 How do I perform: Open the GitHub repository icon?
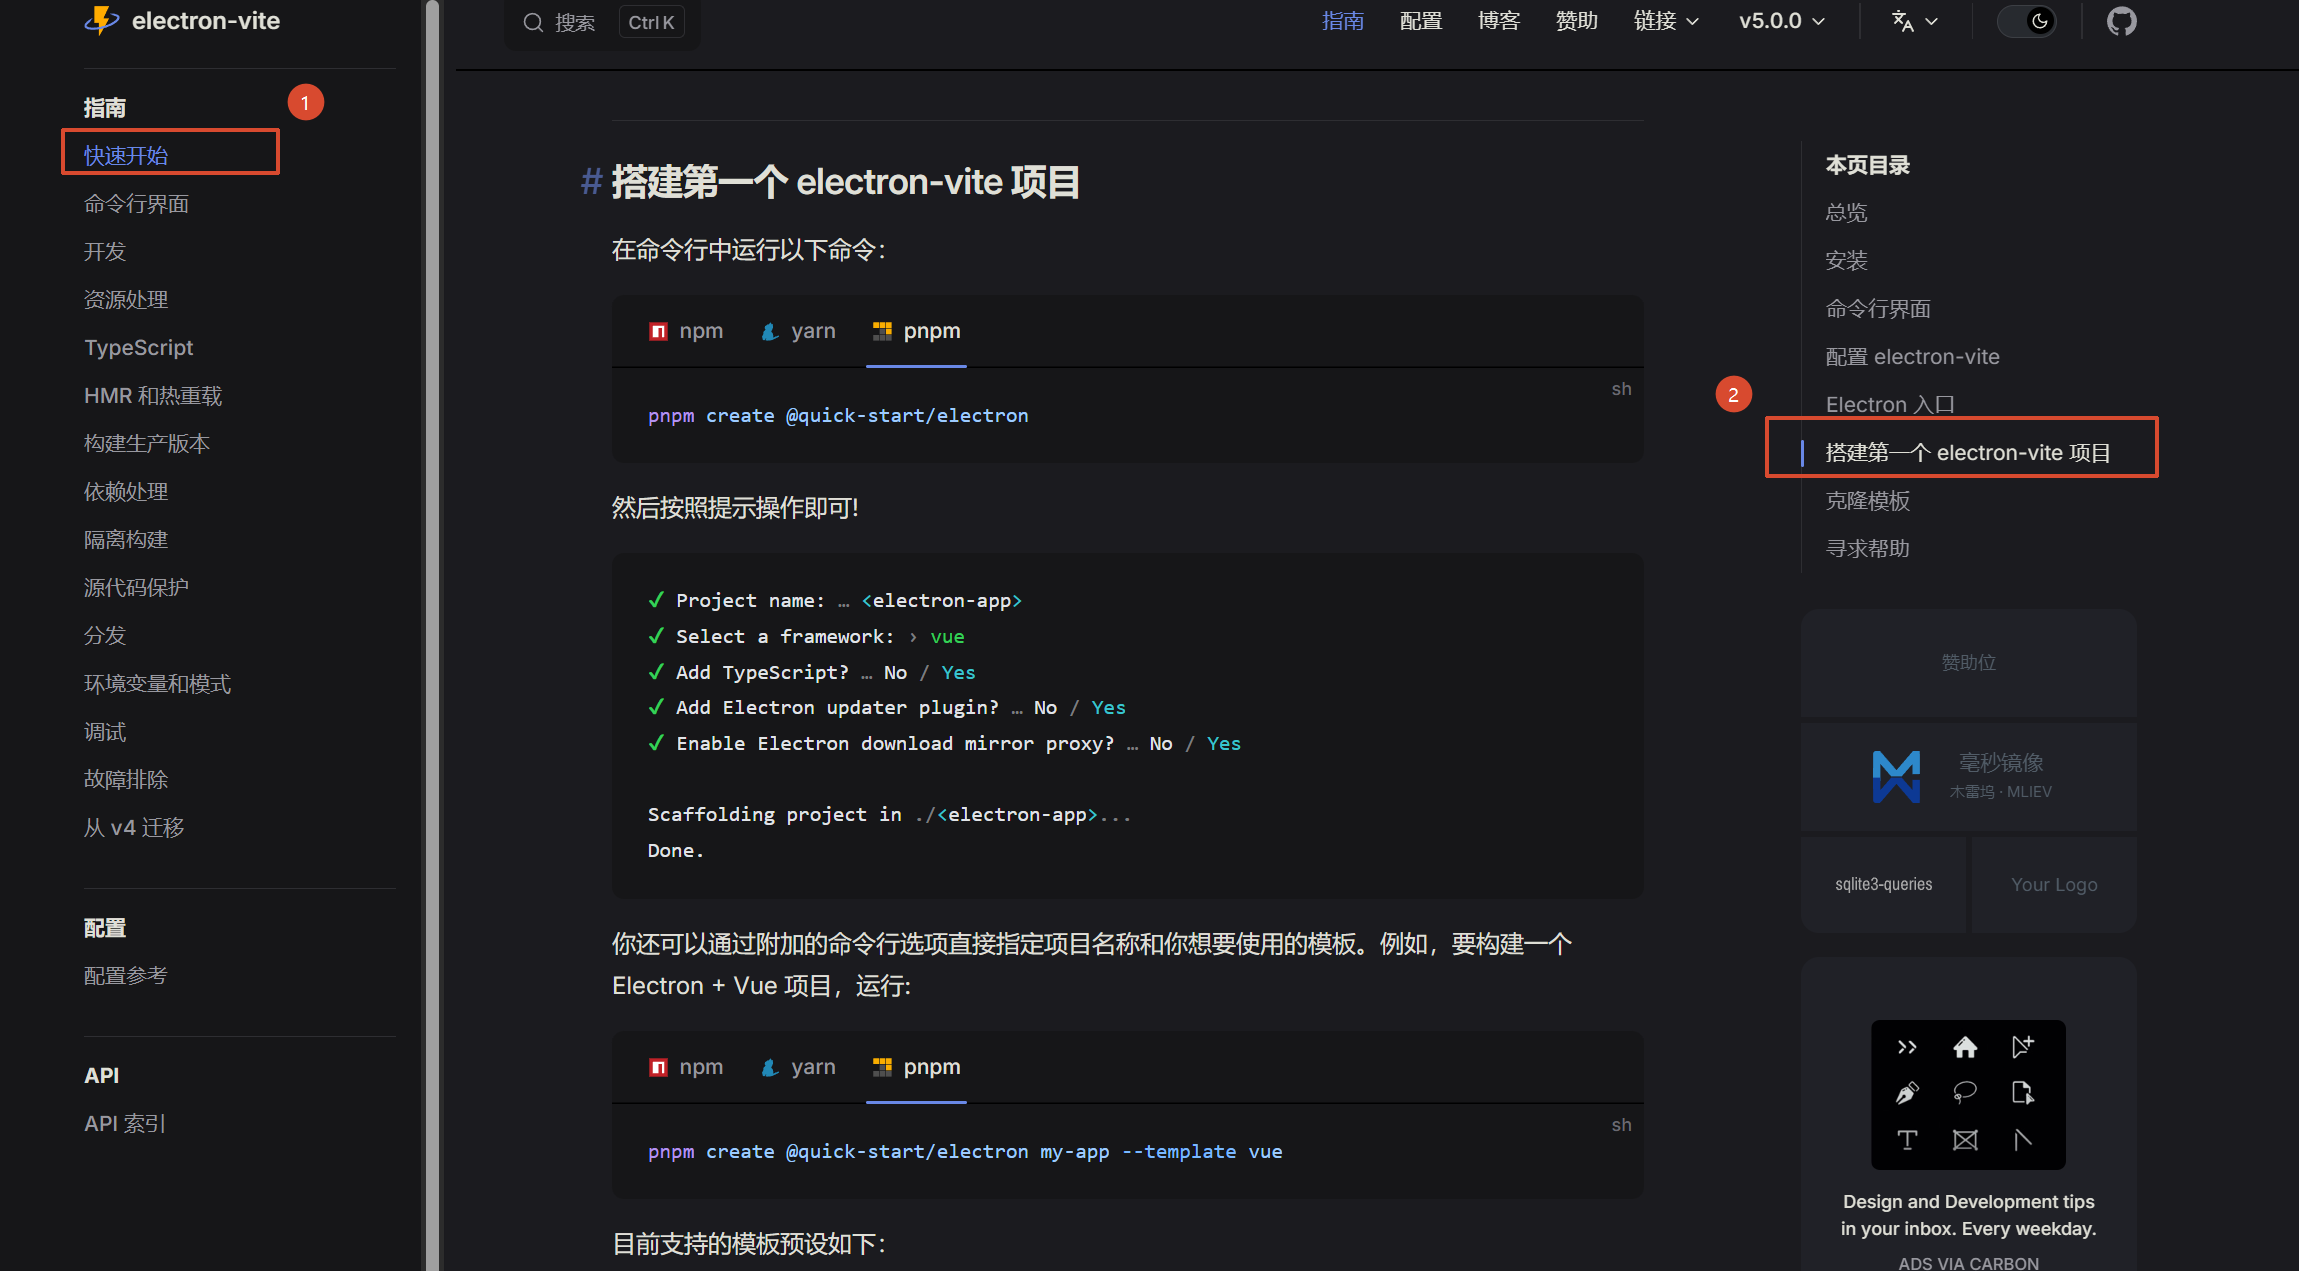coord(2121,21)
